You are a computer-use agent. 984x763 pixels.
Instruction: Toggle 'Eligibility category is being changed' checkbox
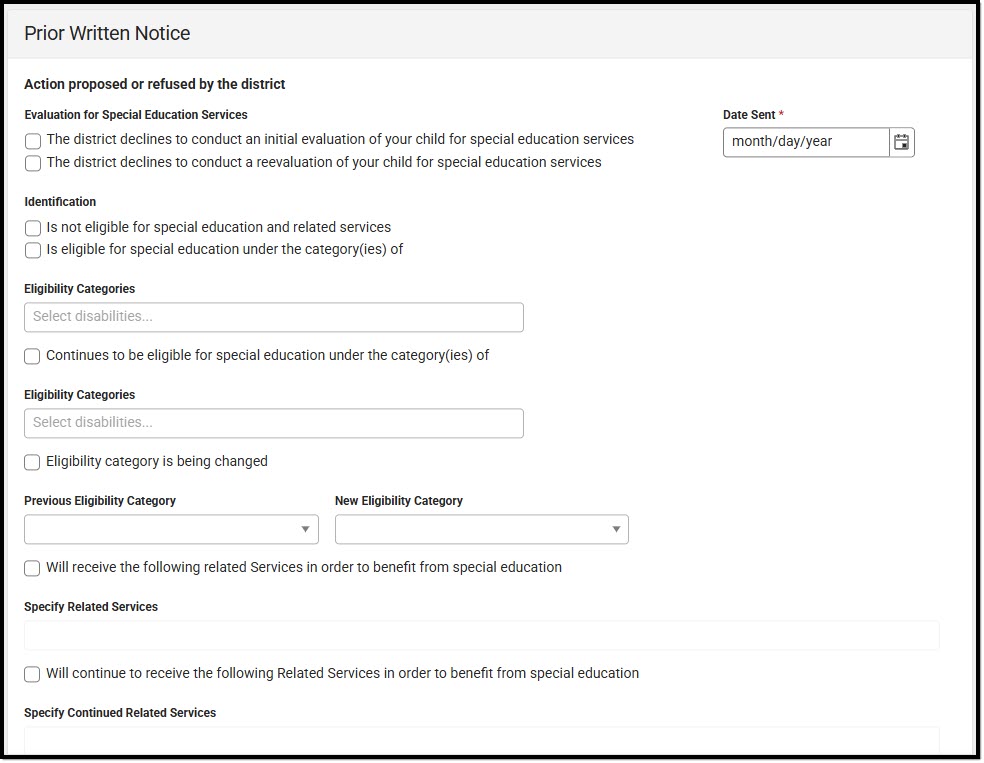pos(33,462)
